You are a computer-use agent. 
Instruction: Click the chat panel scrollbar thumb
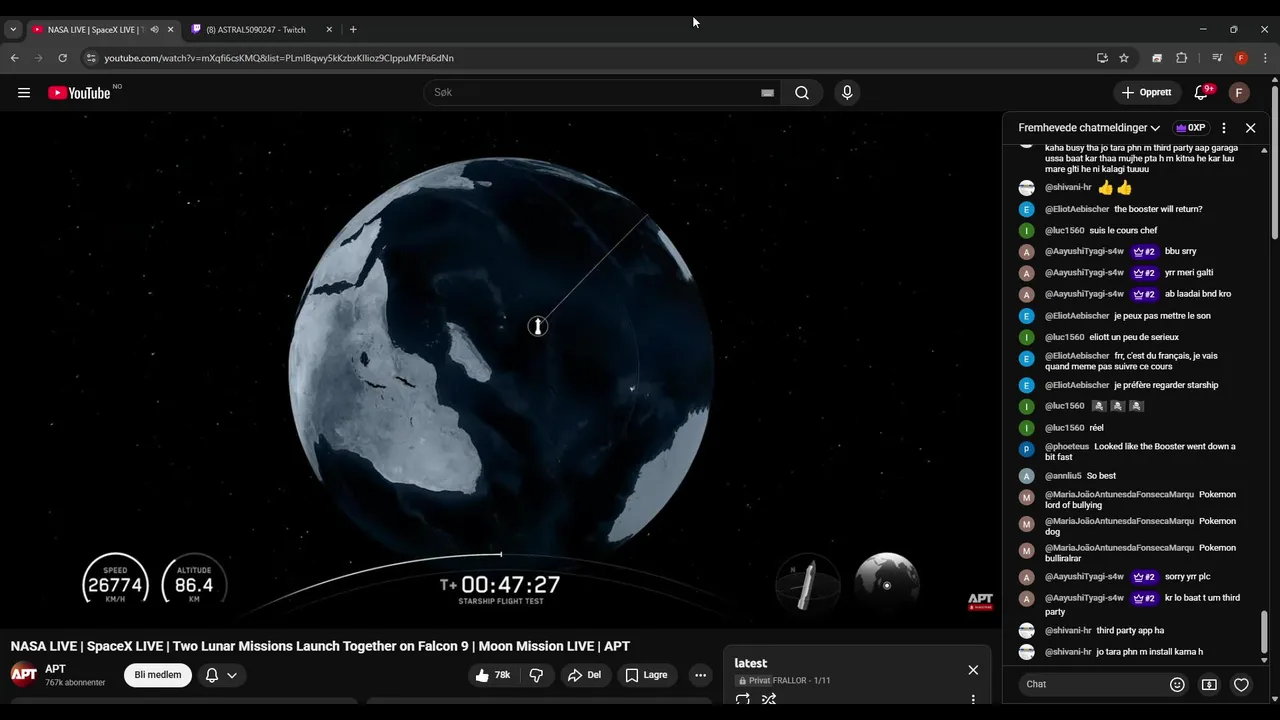(1264, 632)
